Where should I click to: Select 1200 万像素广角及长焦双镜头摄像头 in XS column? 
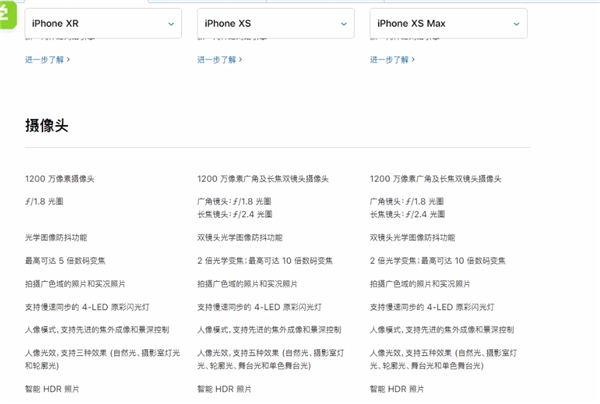coord(263,179)
